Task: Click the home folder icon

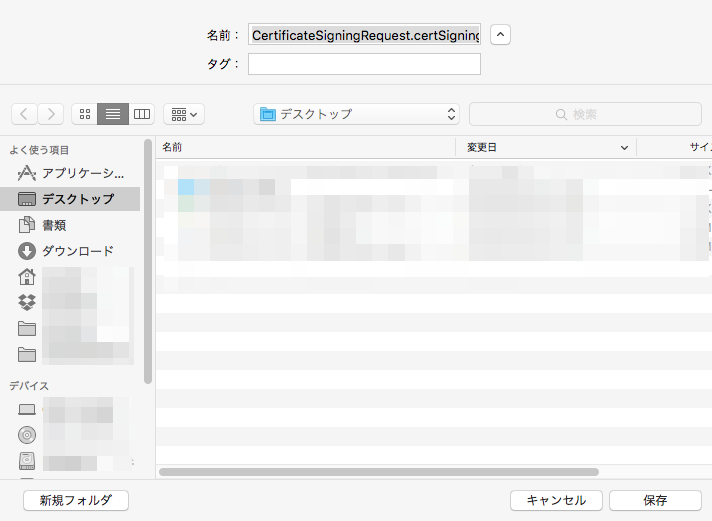Action: [x=27, y=277]
